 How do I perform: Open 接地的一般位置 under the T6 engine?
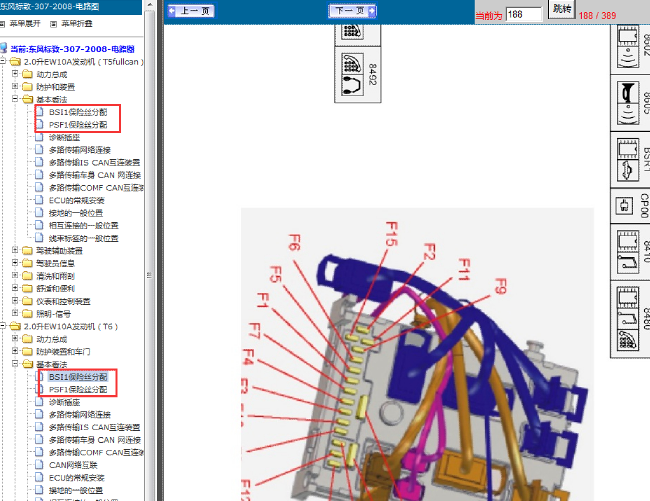tap(76, 490)
